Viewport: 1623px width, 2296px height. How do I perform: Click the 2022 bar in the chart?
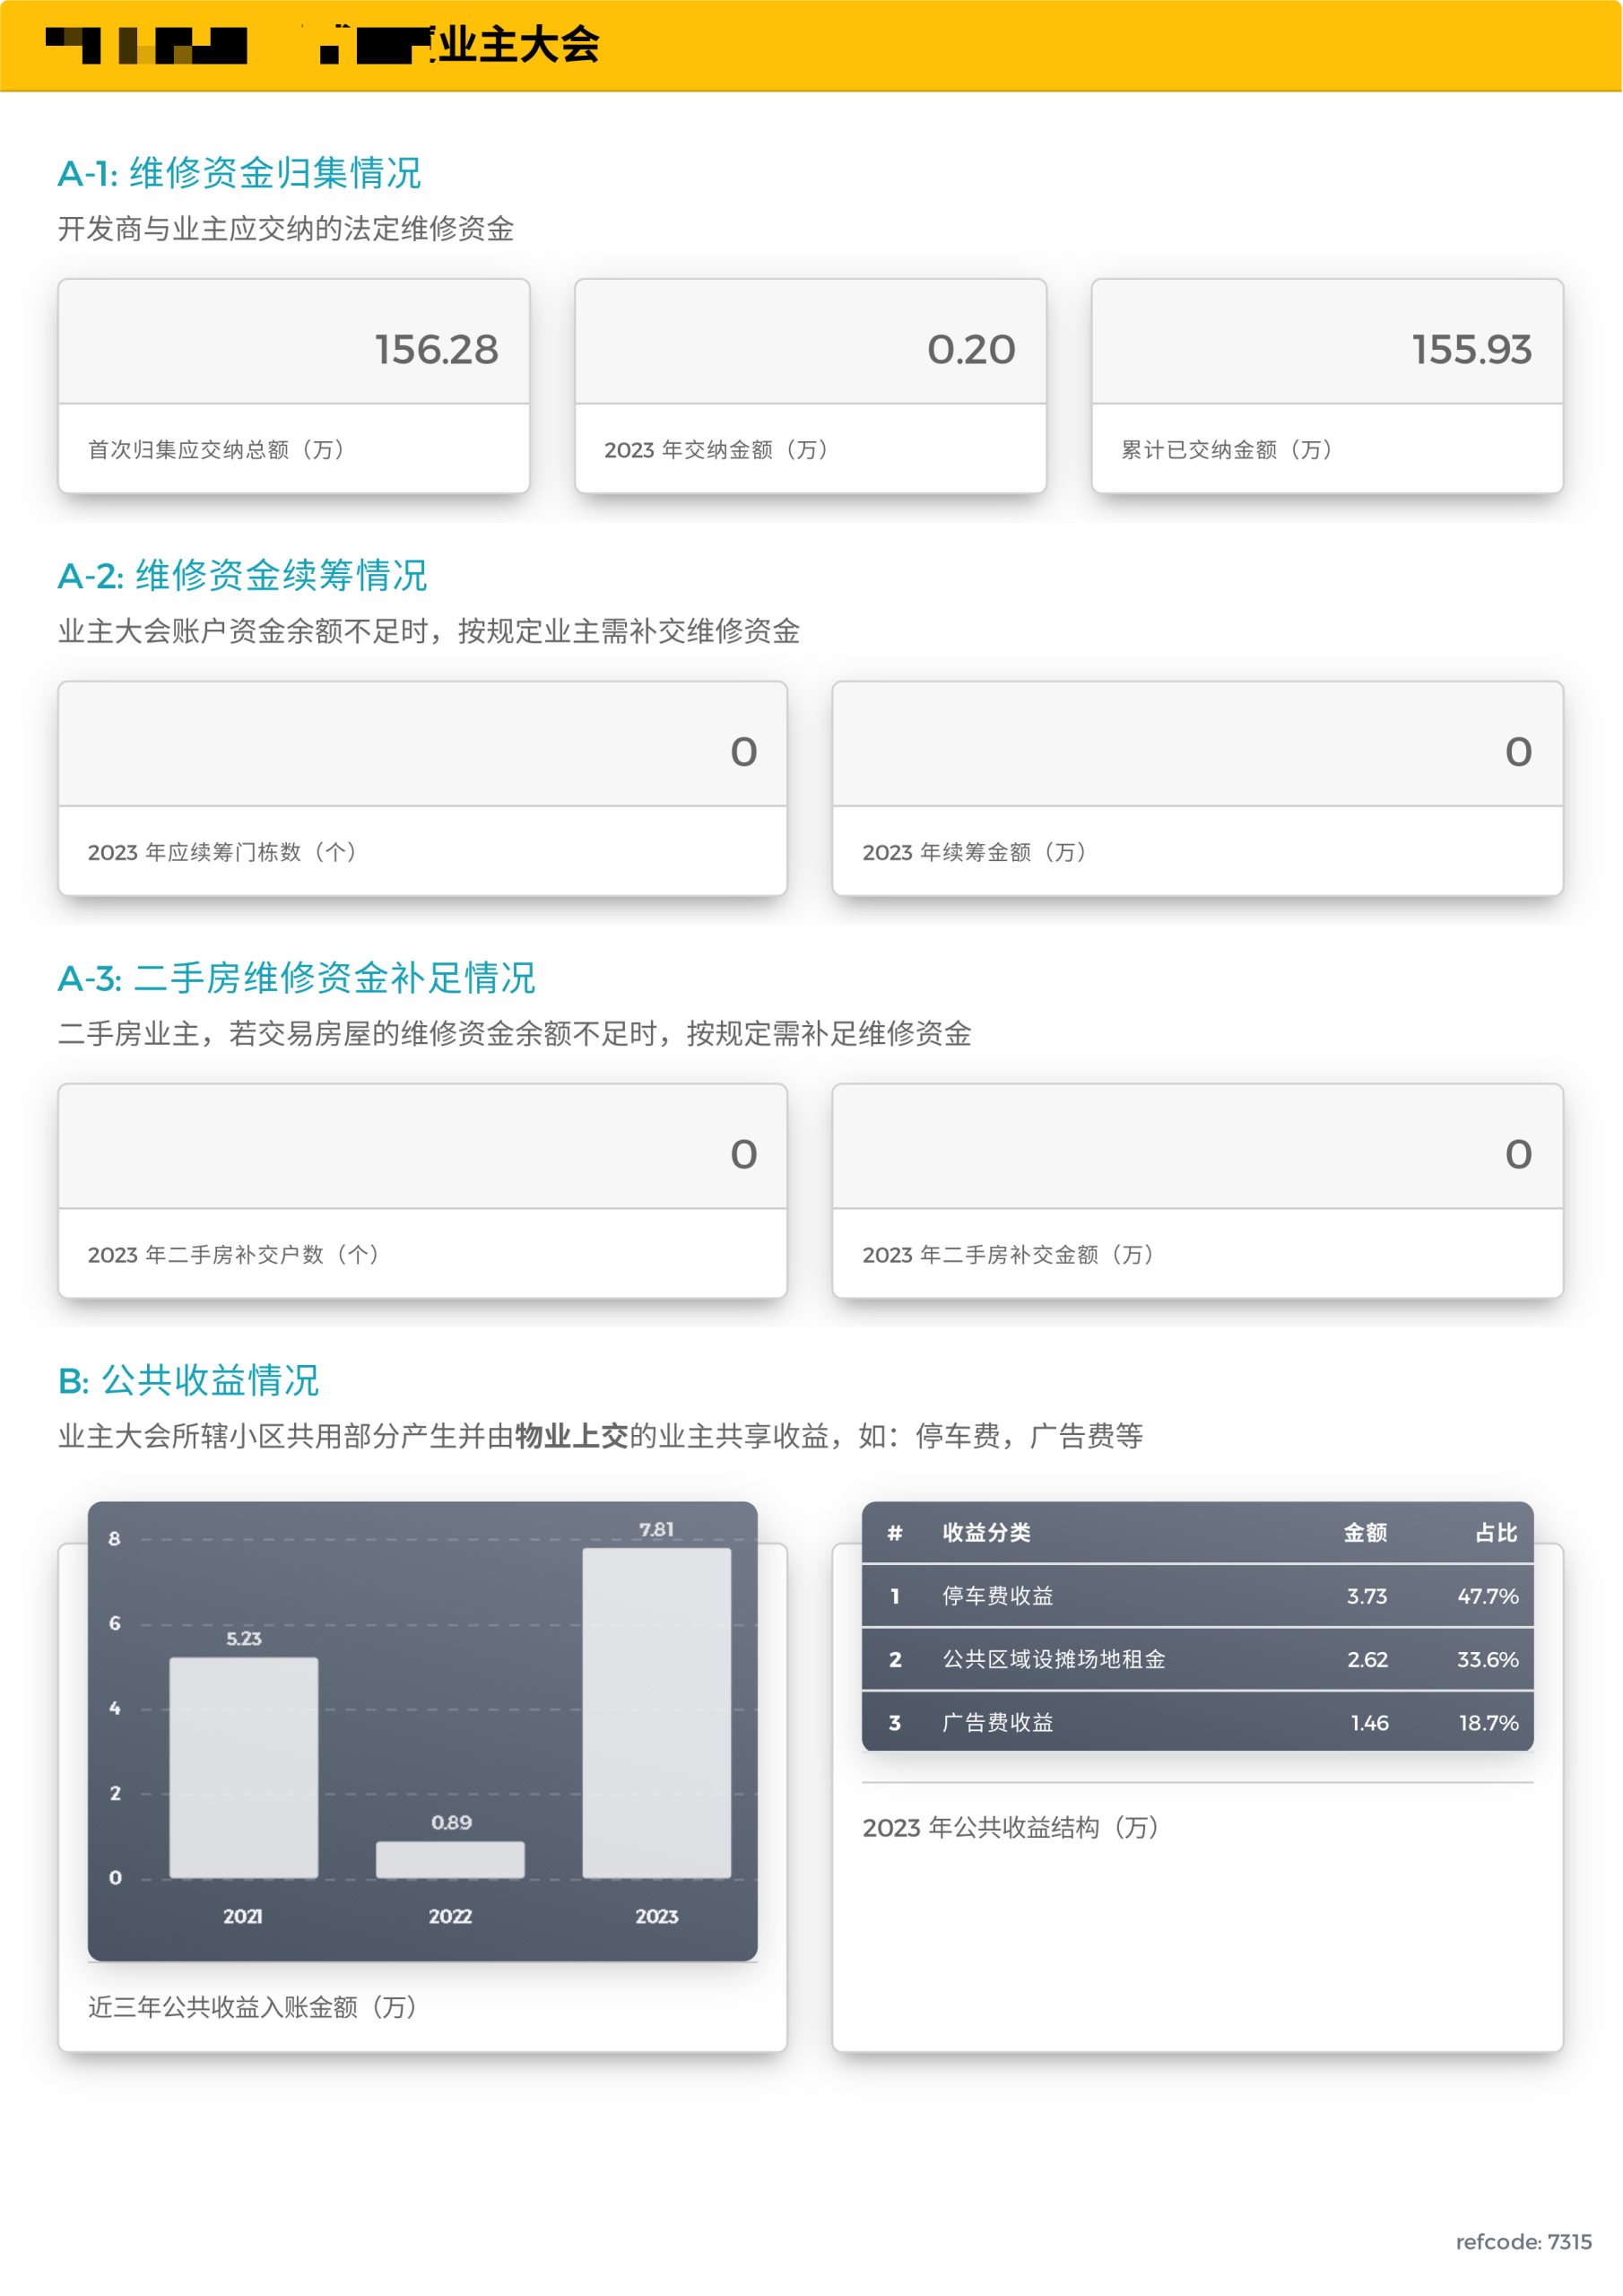450,1859
